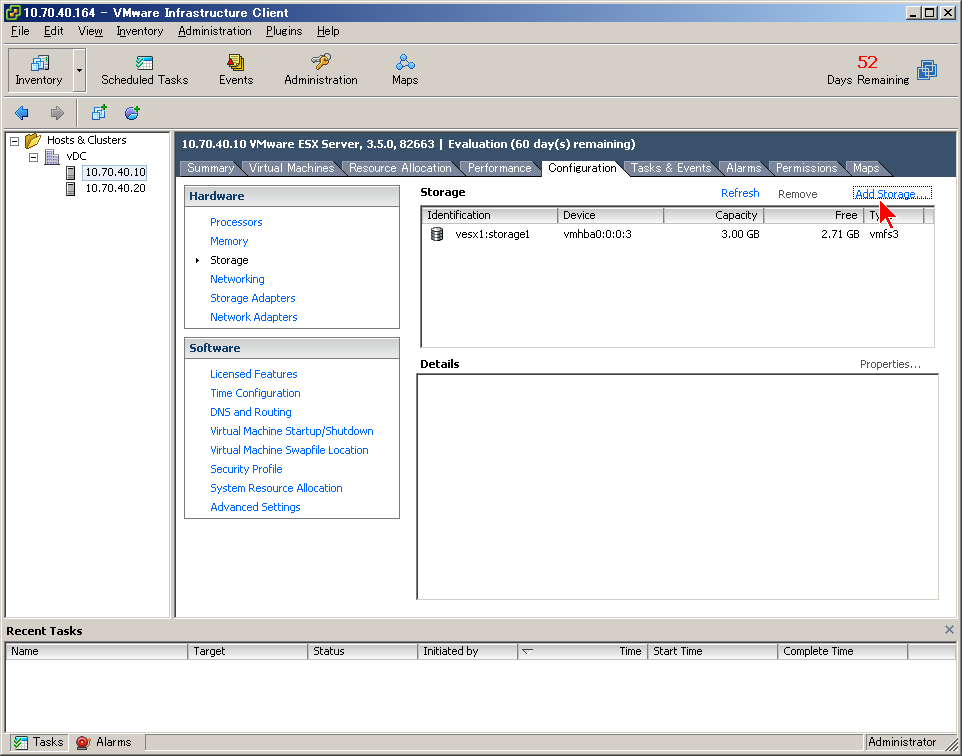Screen dimensions: 962x756
Task: Open Time Configuration settings
Action: pyautogui.click(x=255, y=393)
